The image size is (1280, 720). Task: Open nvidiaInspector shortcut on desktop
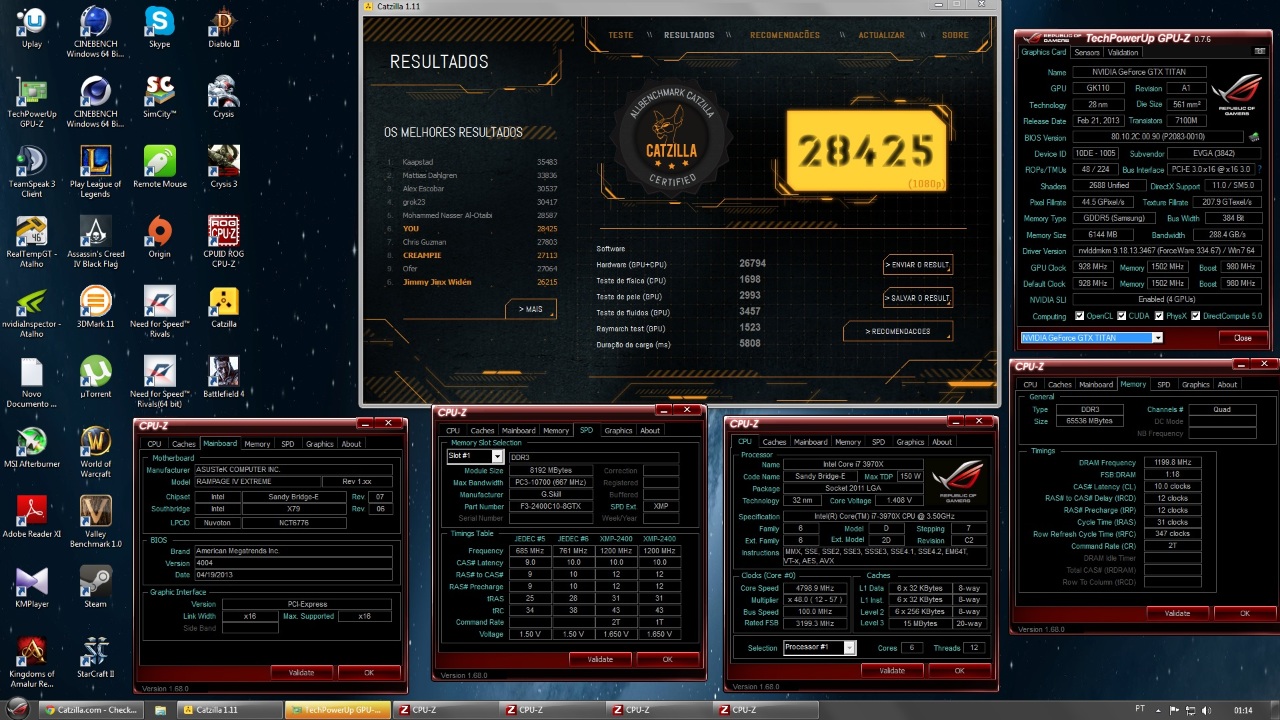tap(32, 312)
